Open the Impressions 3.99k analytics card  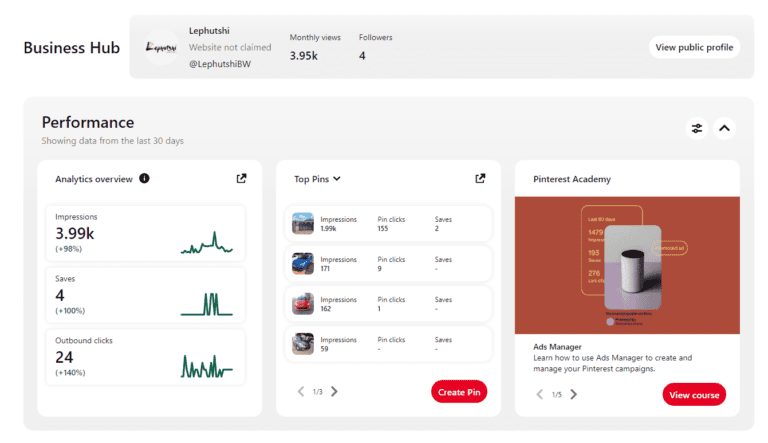(145, 233)
